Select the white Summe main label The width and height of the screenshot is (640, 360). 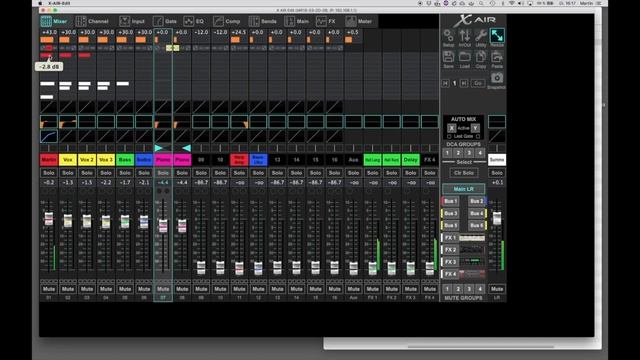pyautogui.click(x=497, y=160)
